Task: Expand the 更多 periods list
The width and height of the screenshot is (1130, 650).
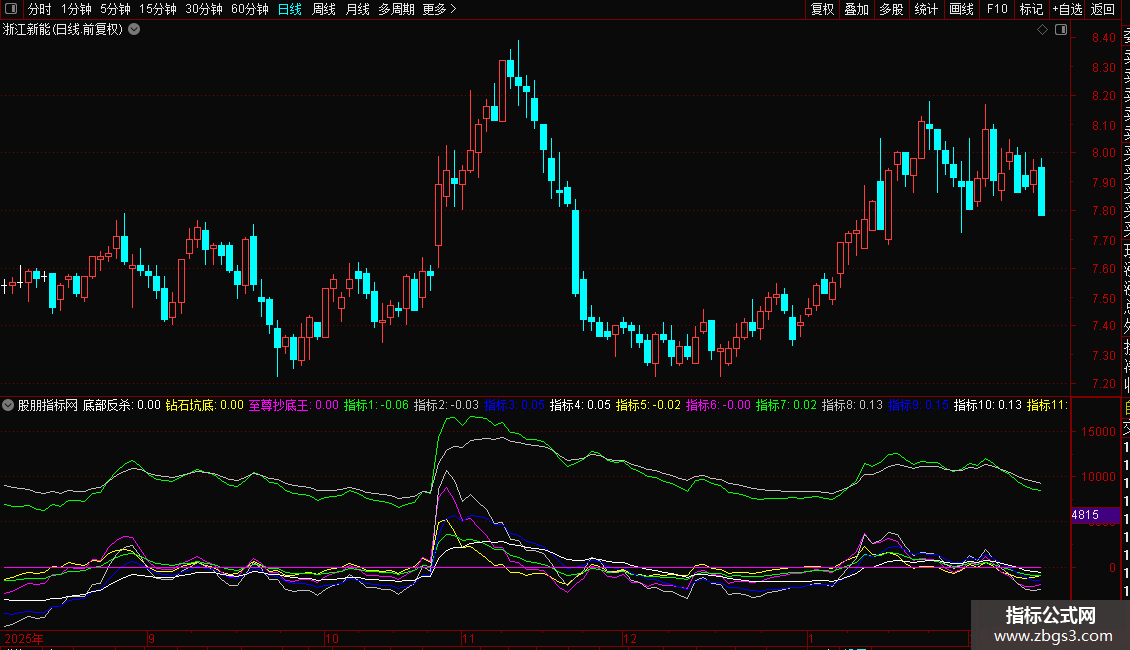Action: pos(439,10)
